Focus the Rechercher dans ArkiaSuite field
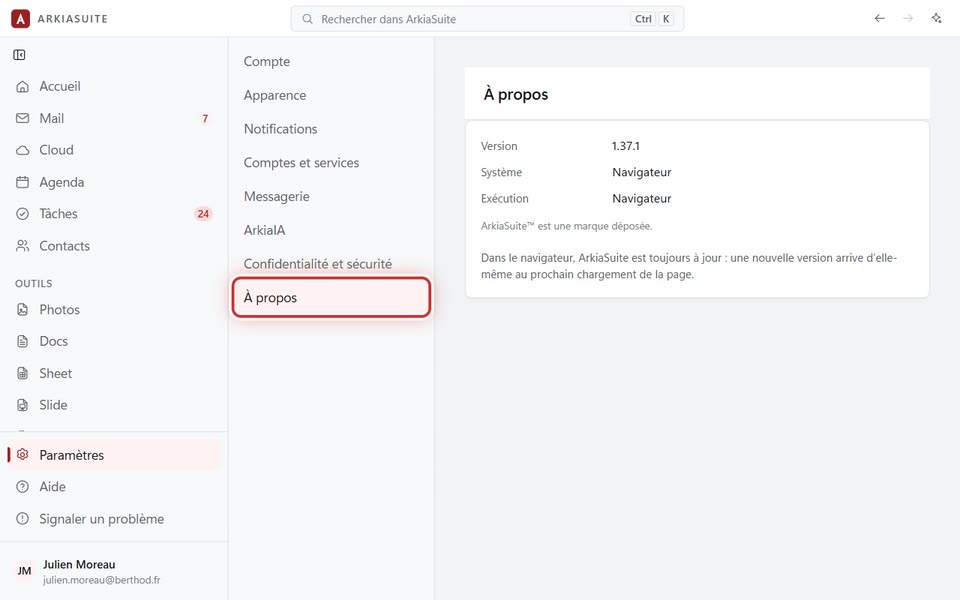This screenshot has height=600, width=960. (x=487, y=19)
